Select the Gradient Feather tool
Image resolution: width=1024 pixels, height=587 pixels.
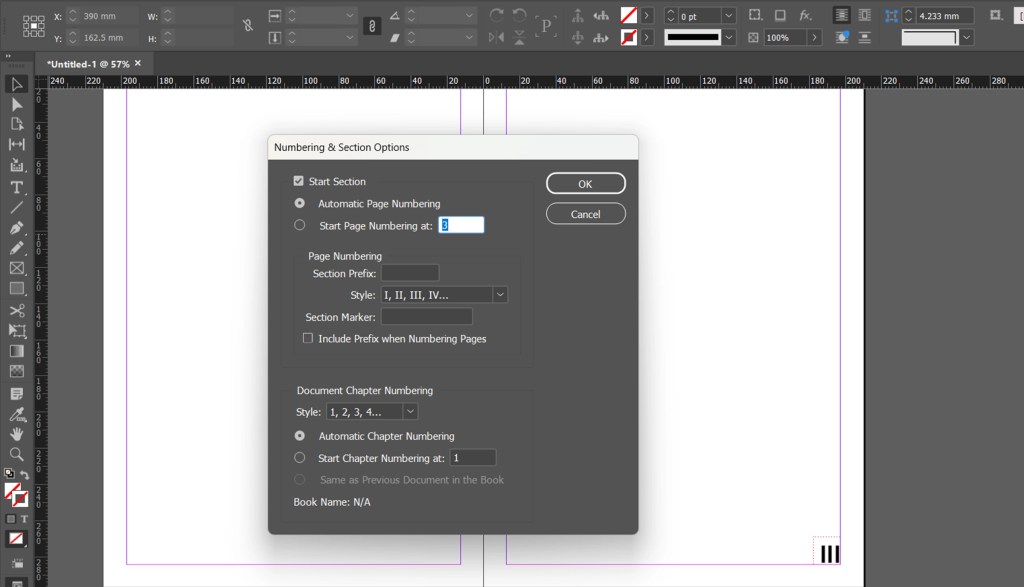tap(16, 372)
